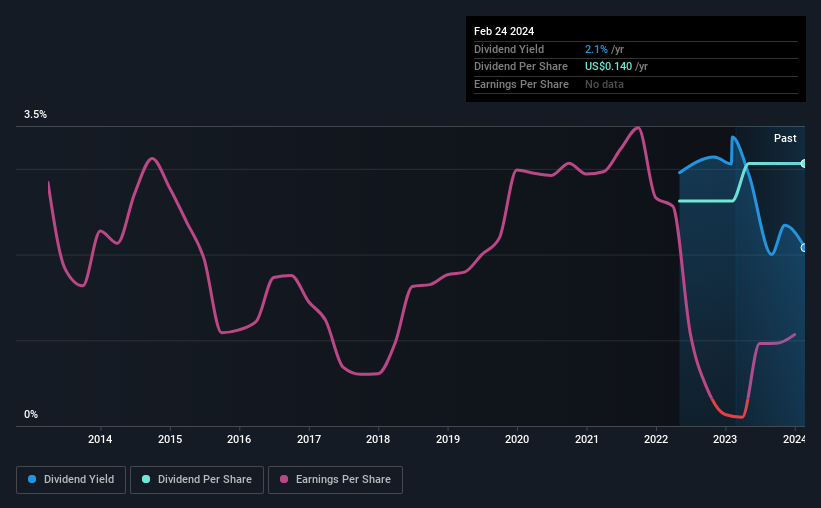
Task: Click the 2020 x-axis year label
Action: click(x=517, y=439)
